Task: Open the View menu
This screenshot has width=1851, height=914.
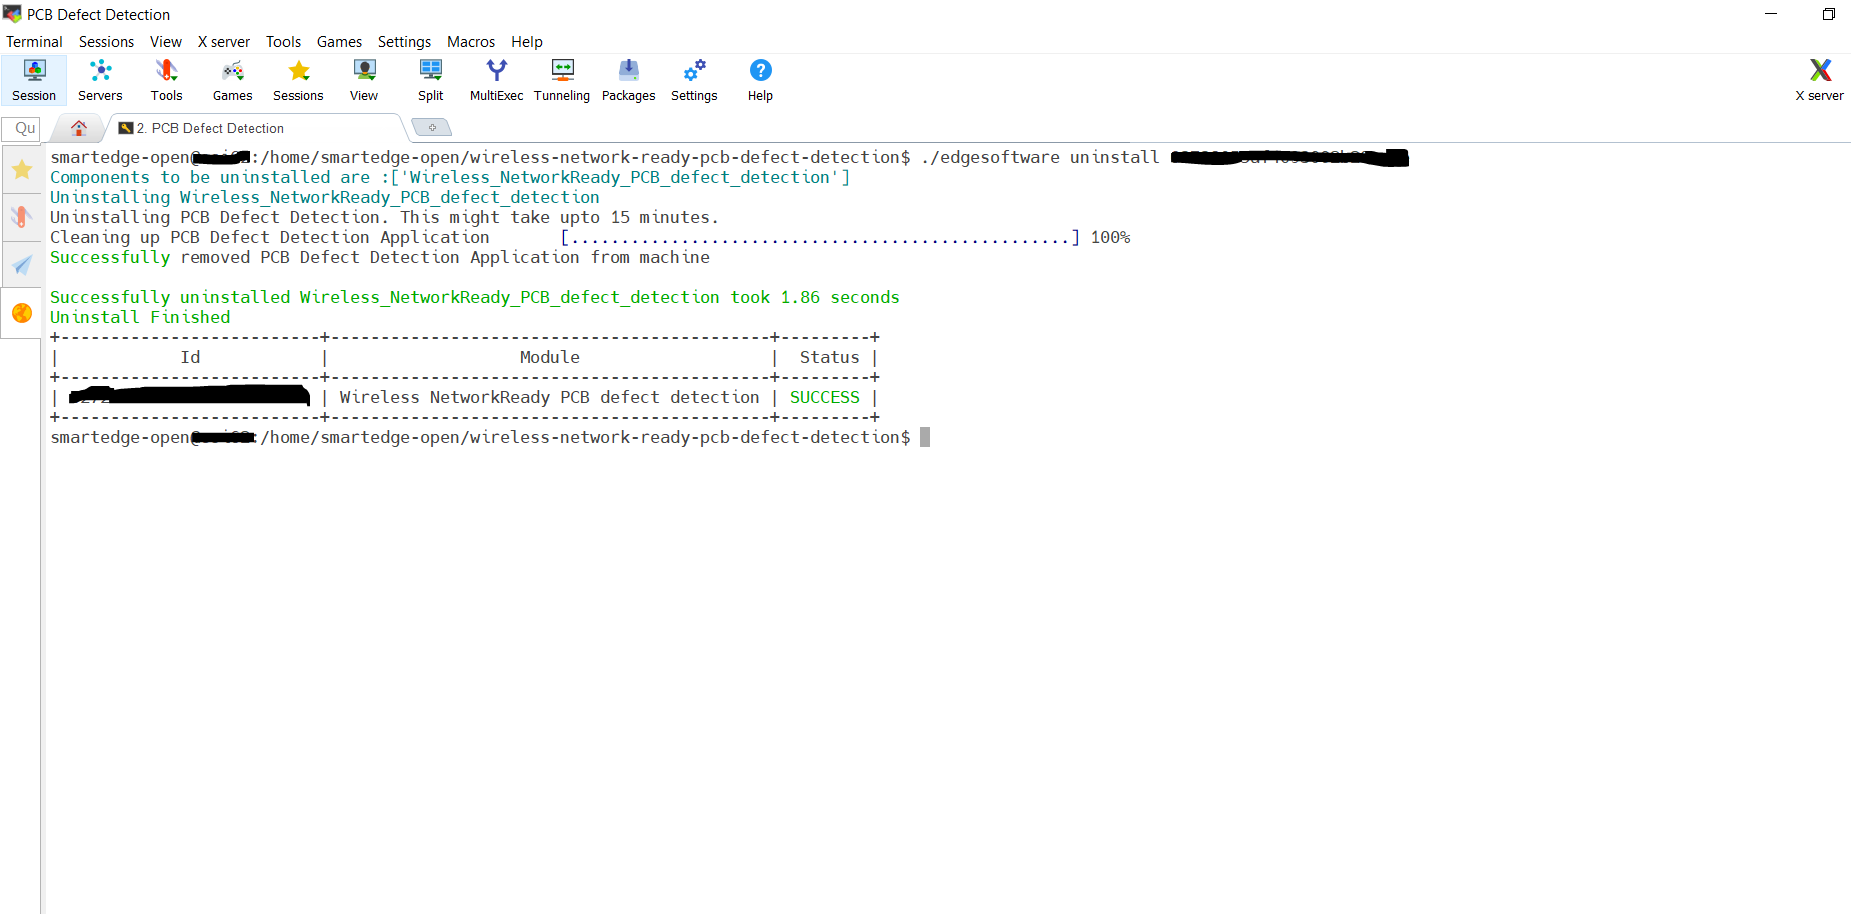Action: [166, 42]
